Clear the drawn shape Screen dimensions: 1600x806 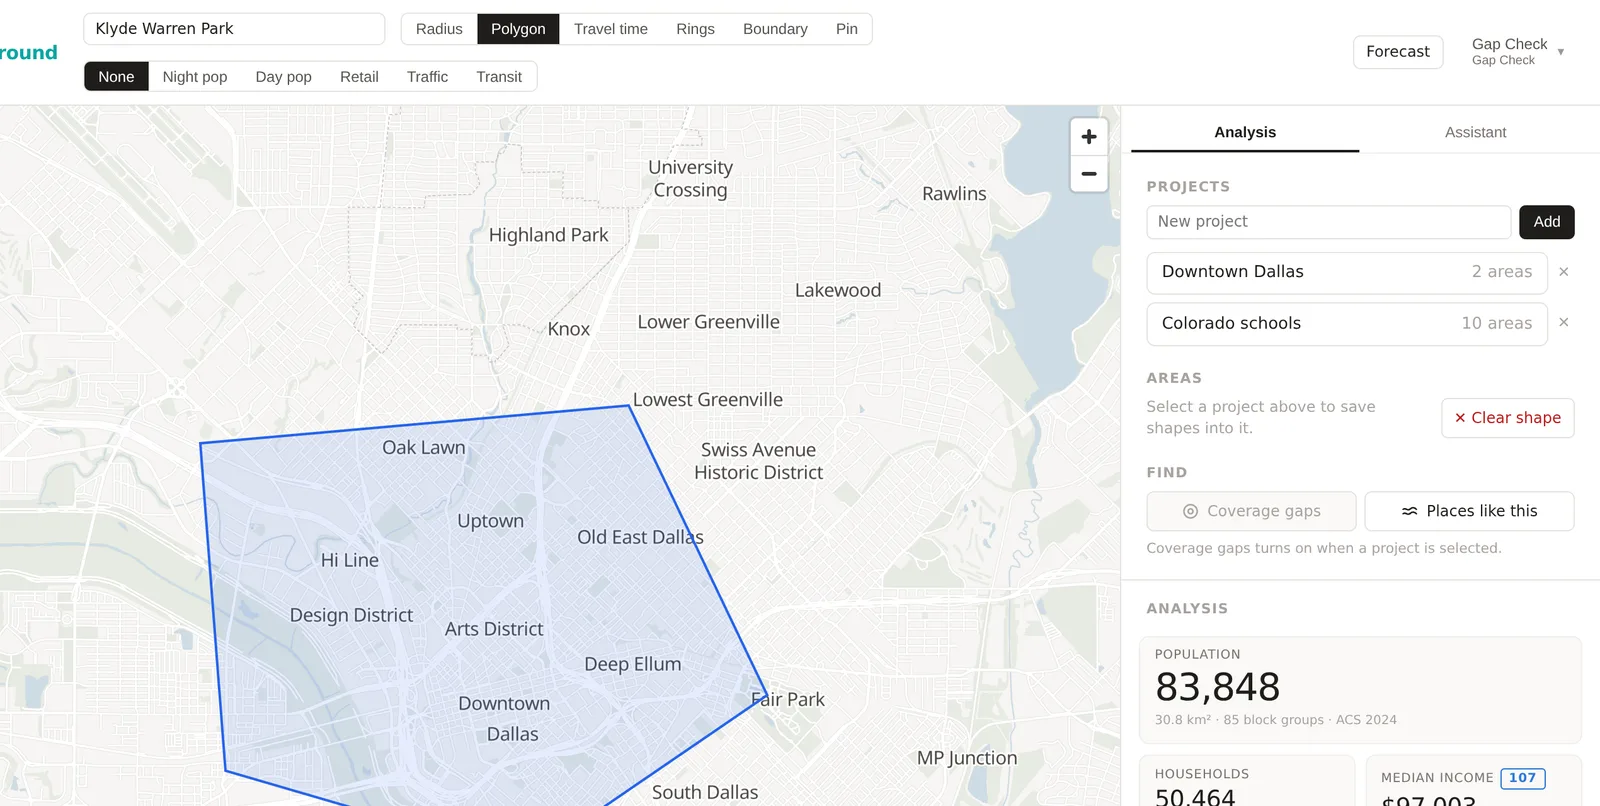point(1508,418)
